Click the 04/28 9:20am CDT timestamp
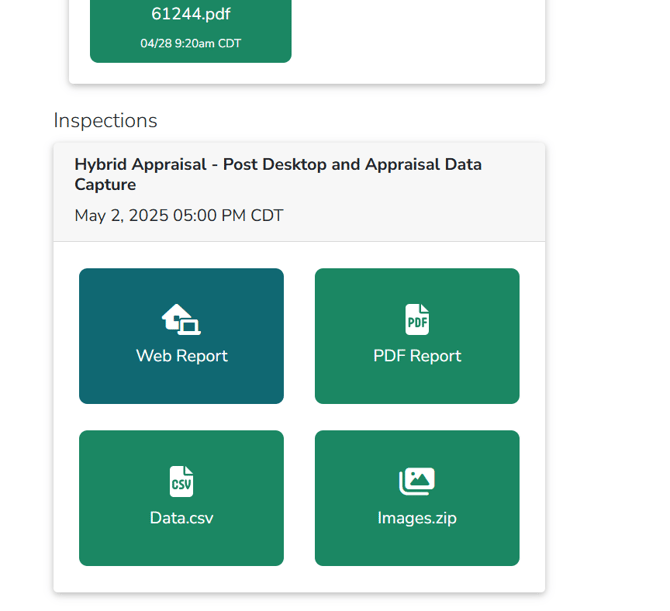This screenshot has width=670, height=611. [x=190, y=44]
